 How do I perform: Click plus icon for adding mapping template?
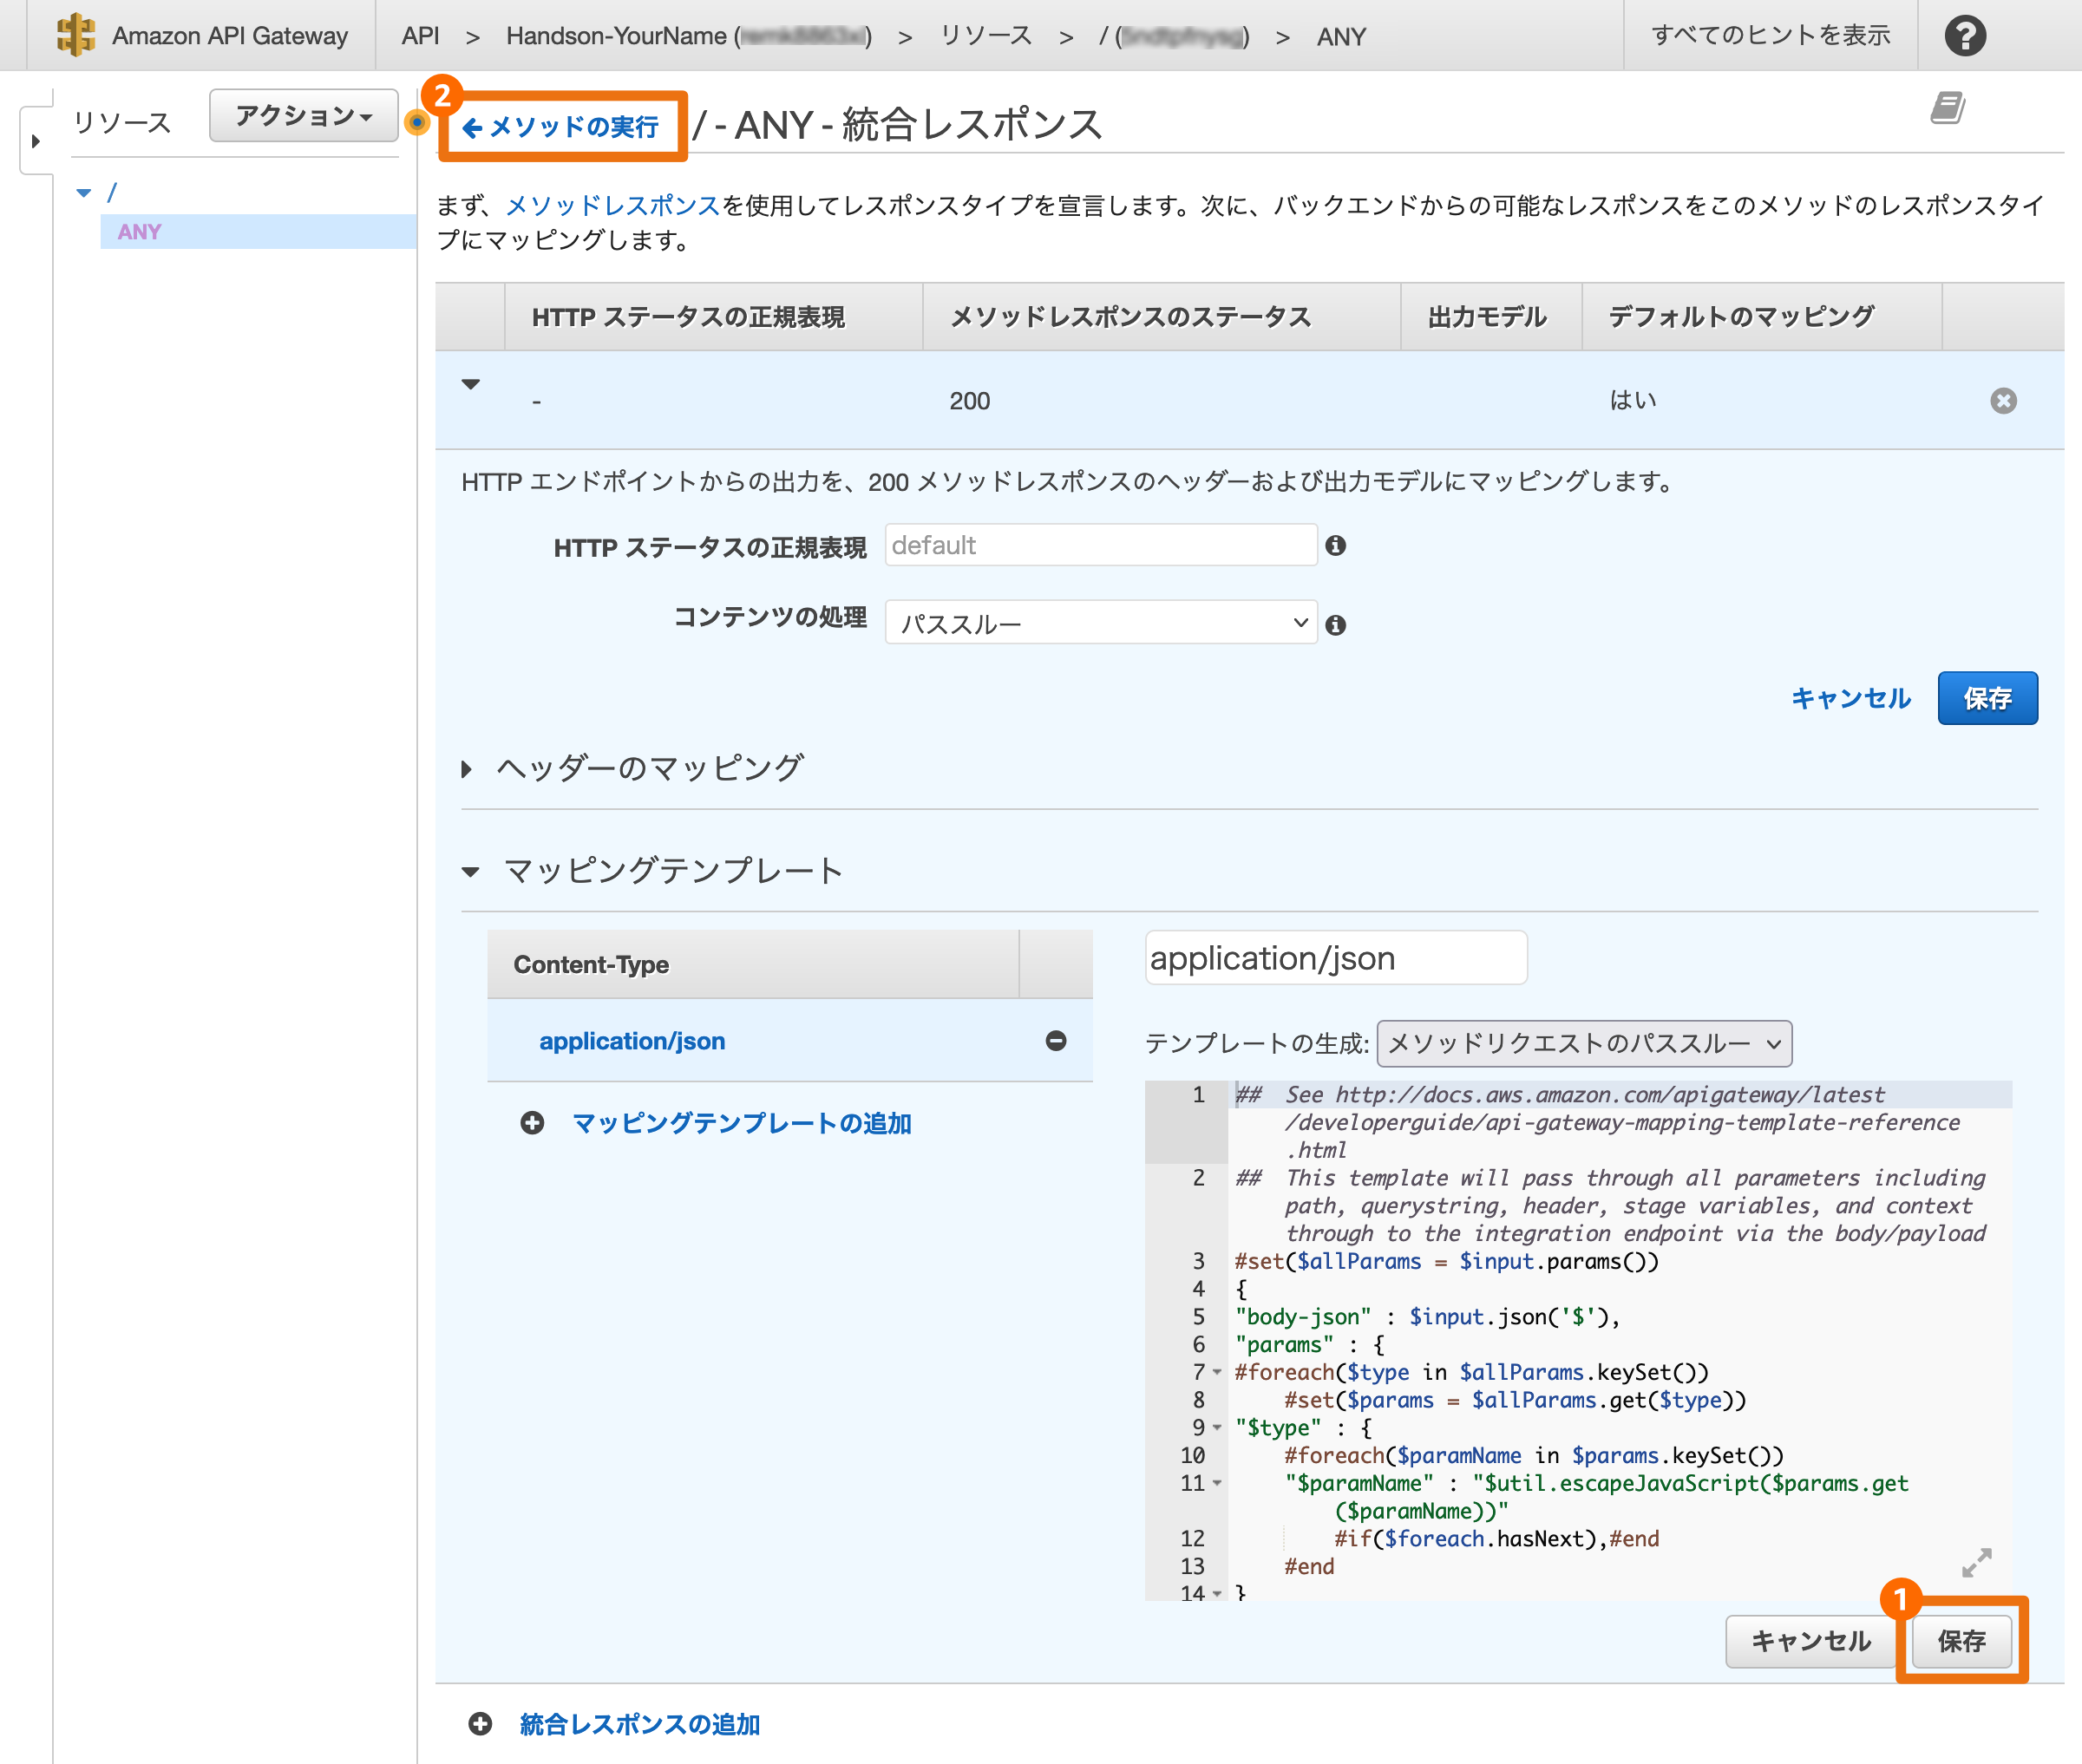point(532,1123)
